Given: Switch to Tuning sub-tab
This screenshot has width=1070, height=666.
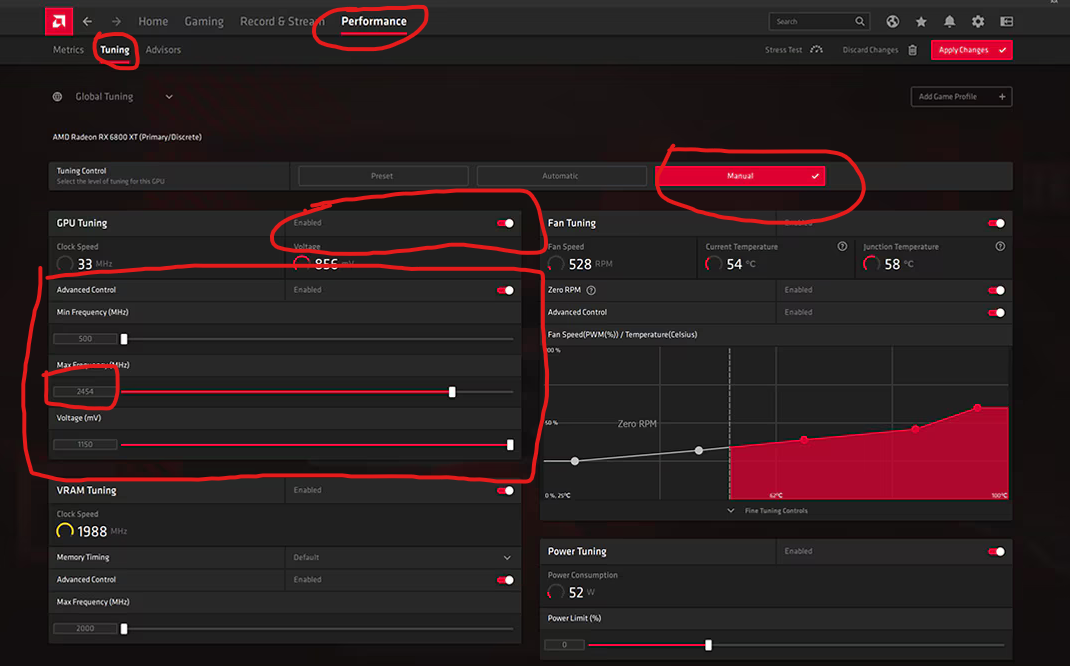Looking at the screenshot, I should [x=115, y=50].
